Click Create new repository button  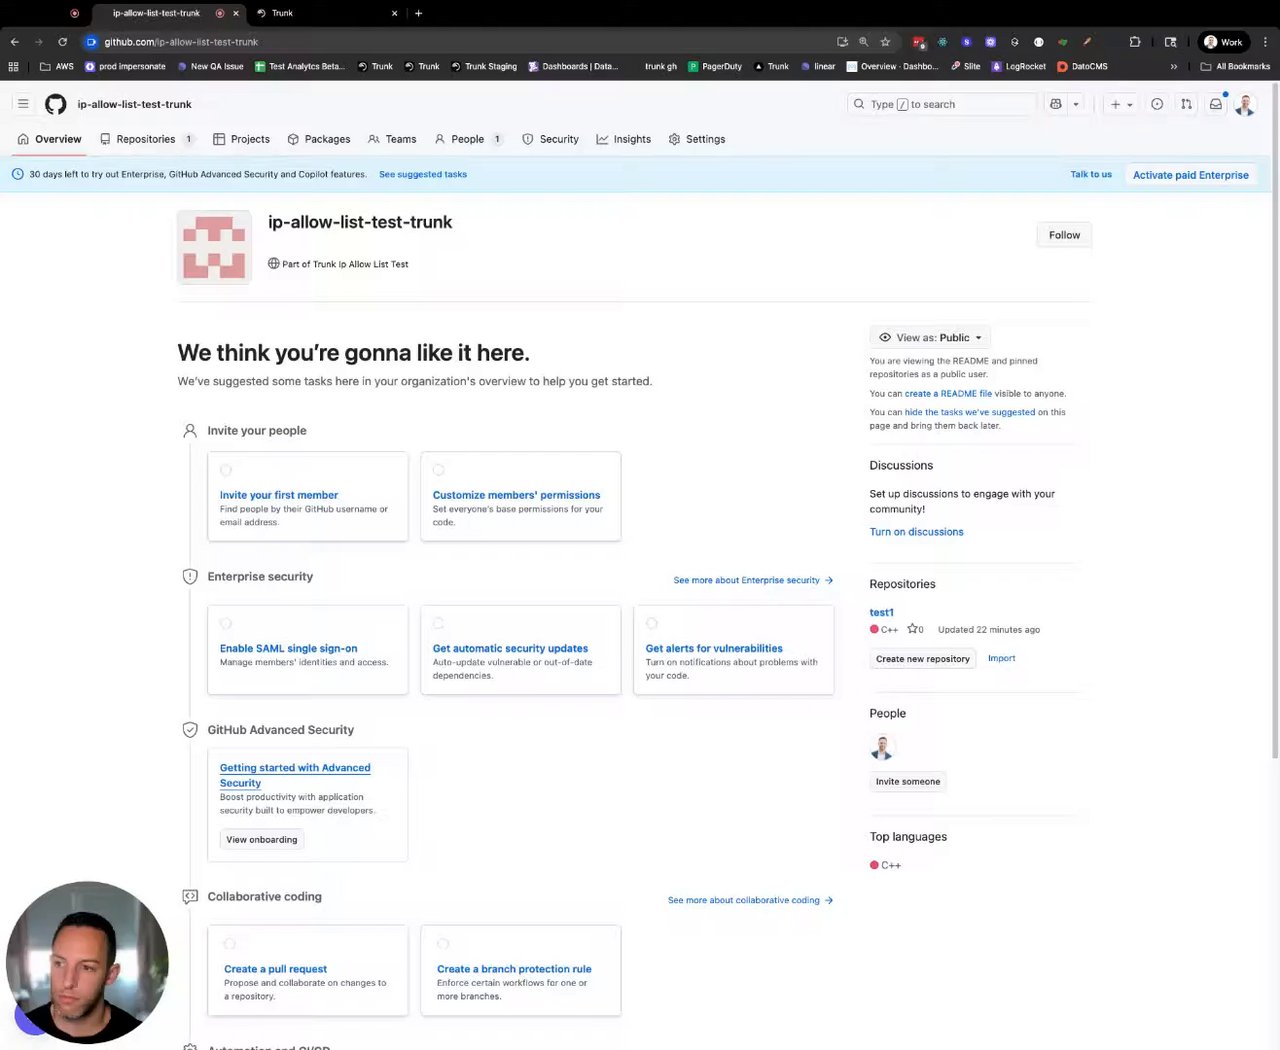click(923, 659)
